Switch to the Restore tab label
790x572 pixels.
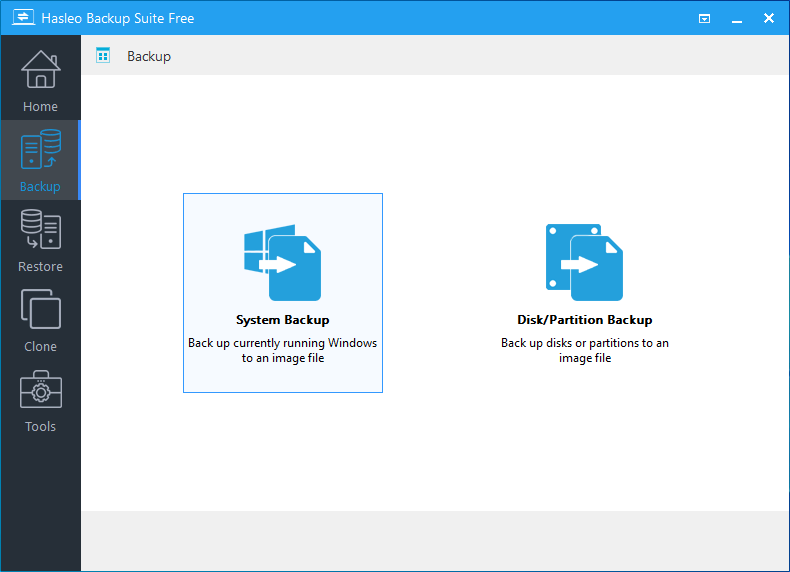coord(40,267)
